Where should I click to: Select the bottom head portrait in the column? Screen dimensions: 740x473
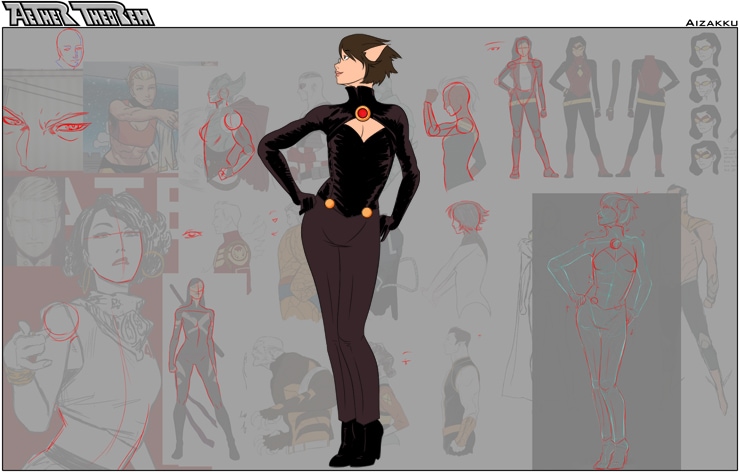click(x=705, y=156)
